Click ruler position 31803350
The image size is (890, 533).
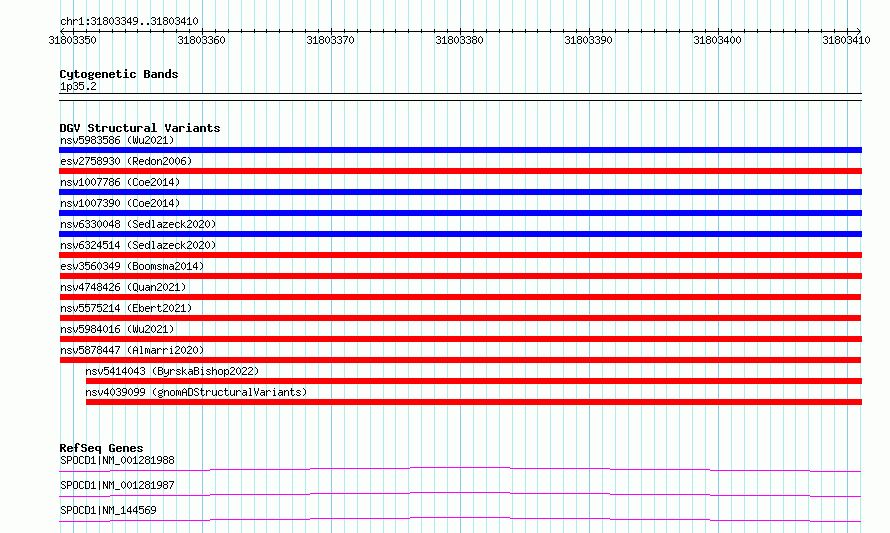point(73,40)
